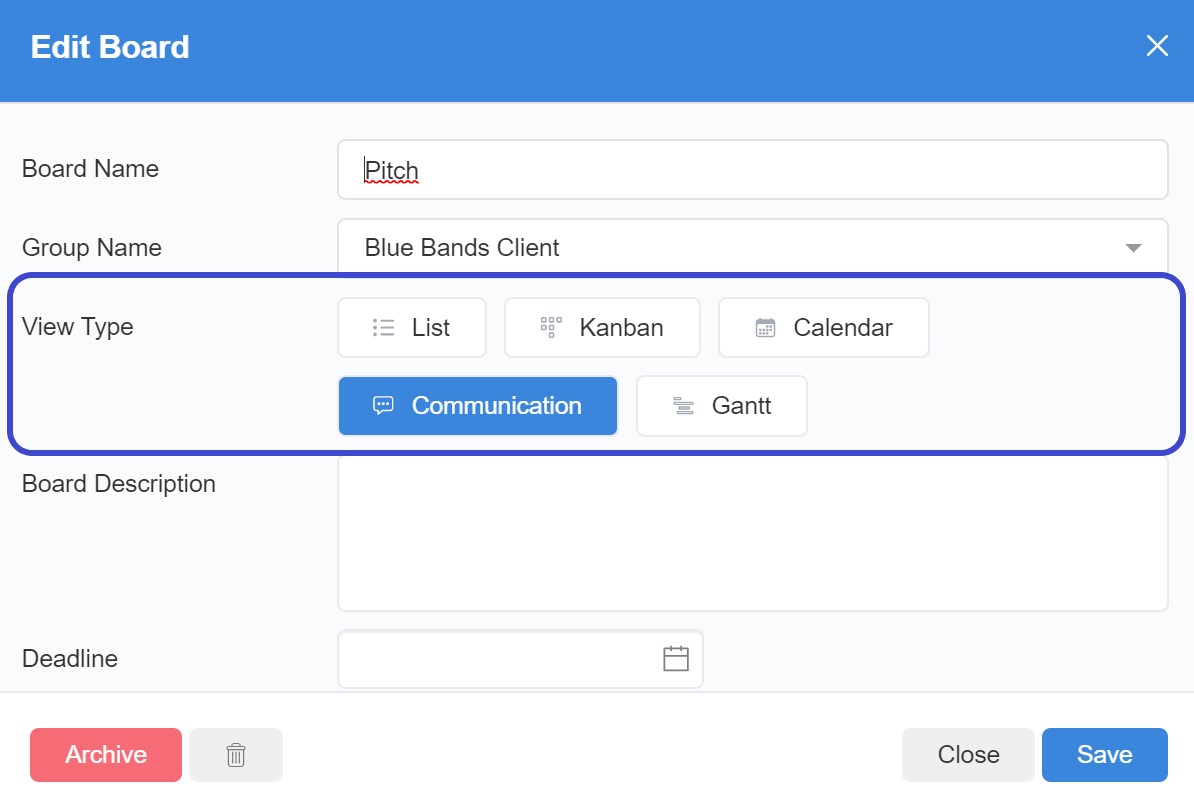Viewport: 1194px width, 801px height.
Task: Save the board changes
Action: [1105, 755]
